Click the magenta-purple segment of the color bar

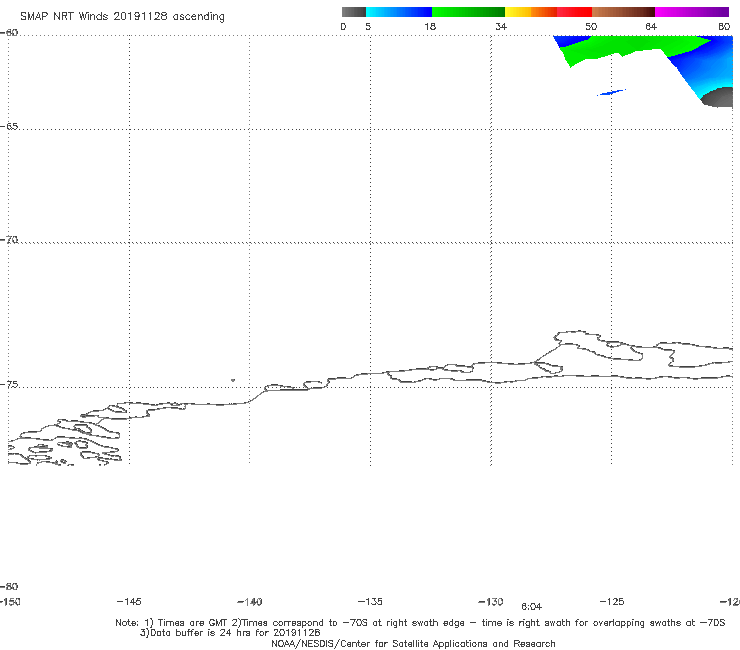(x=692, y=12)
